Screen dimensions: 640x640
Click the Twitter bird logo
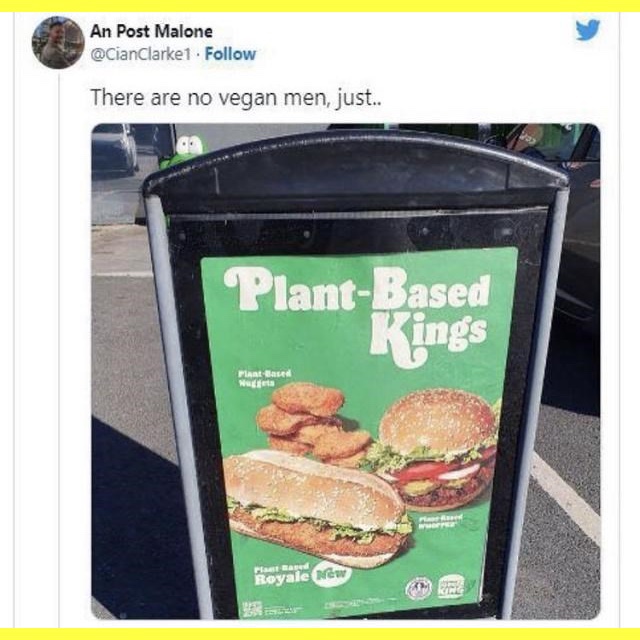(x=588, y=31)
